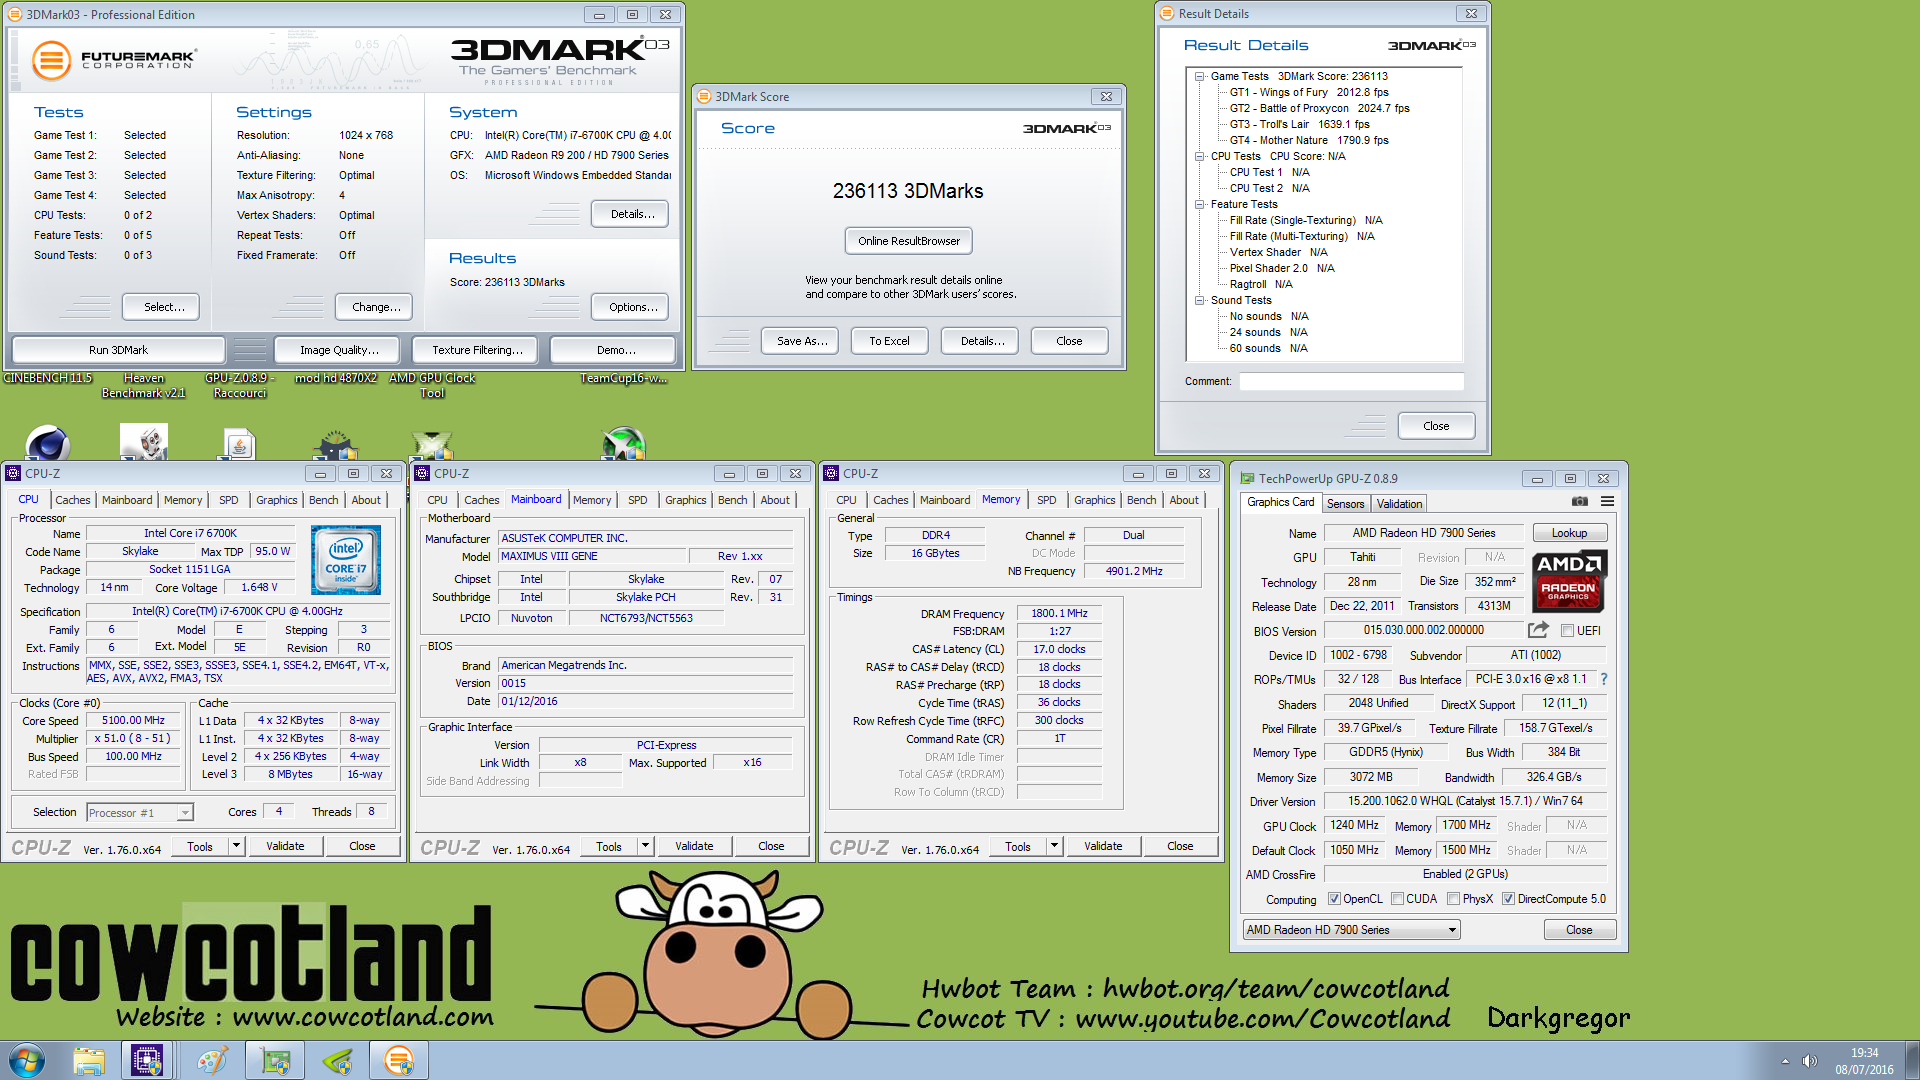Open the Validation tab in GPU-Z
Screen dimensions: 1920x1080
1399,504
